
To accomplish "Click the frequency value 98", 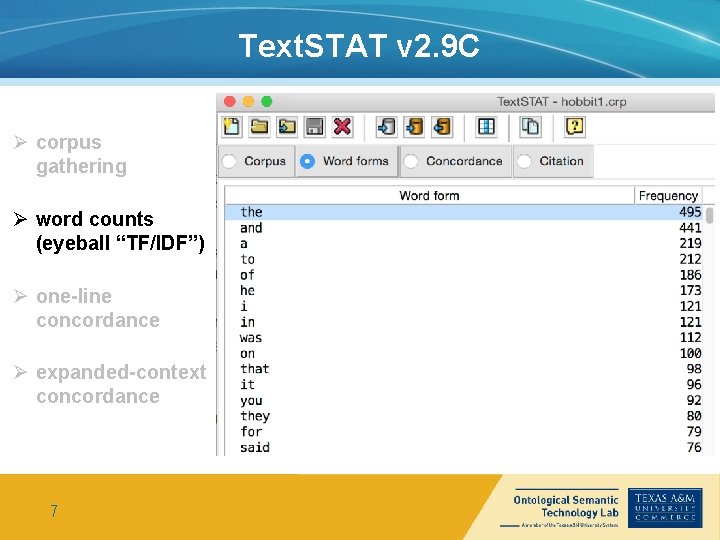I will [x=694, y=369].
